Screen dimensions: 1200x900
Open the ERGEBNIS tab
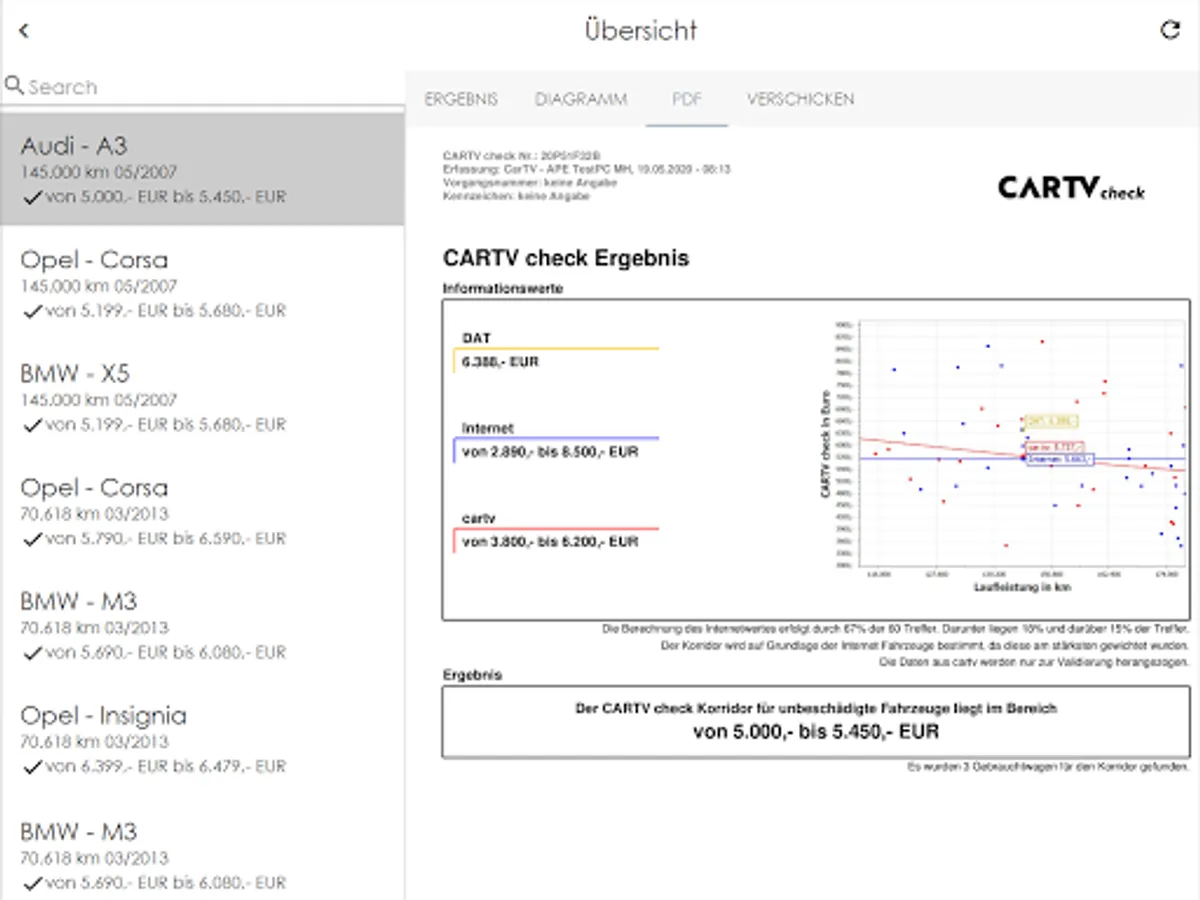[461, 99]
